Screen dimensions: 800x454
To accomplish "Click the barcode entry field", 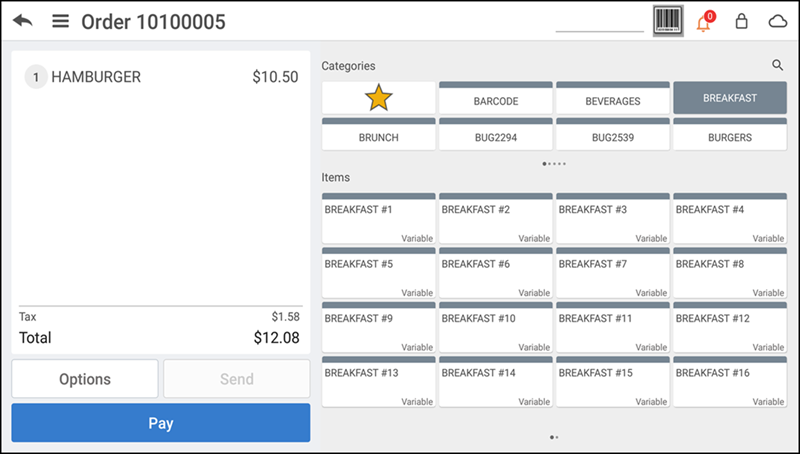I will pyautogui.click(x=599, y=22).
